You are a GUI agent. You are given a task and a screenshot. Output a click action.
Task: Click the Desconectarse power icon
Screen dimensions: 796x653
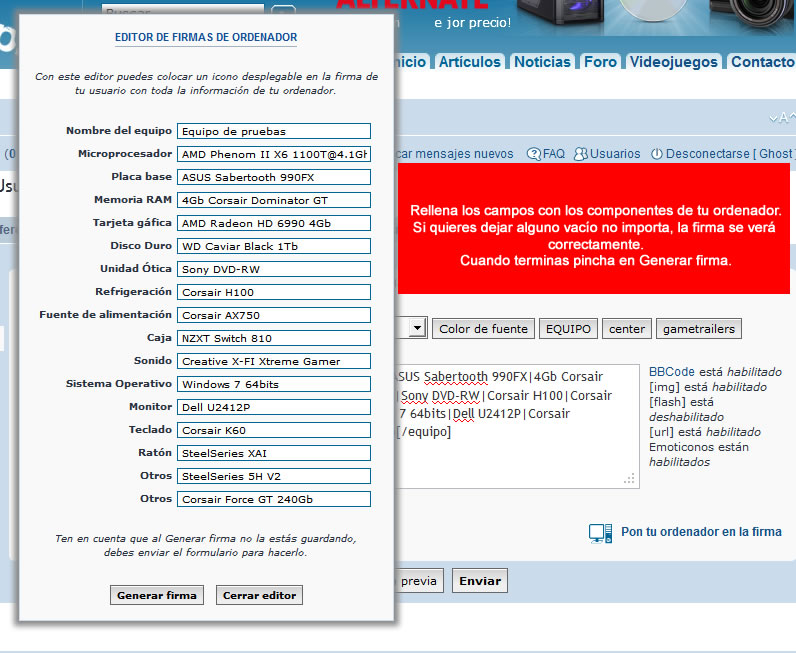click(x=657, y=154)
